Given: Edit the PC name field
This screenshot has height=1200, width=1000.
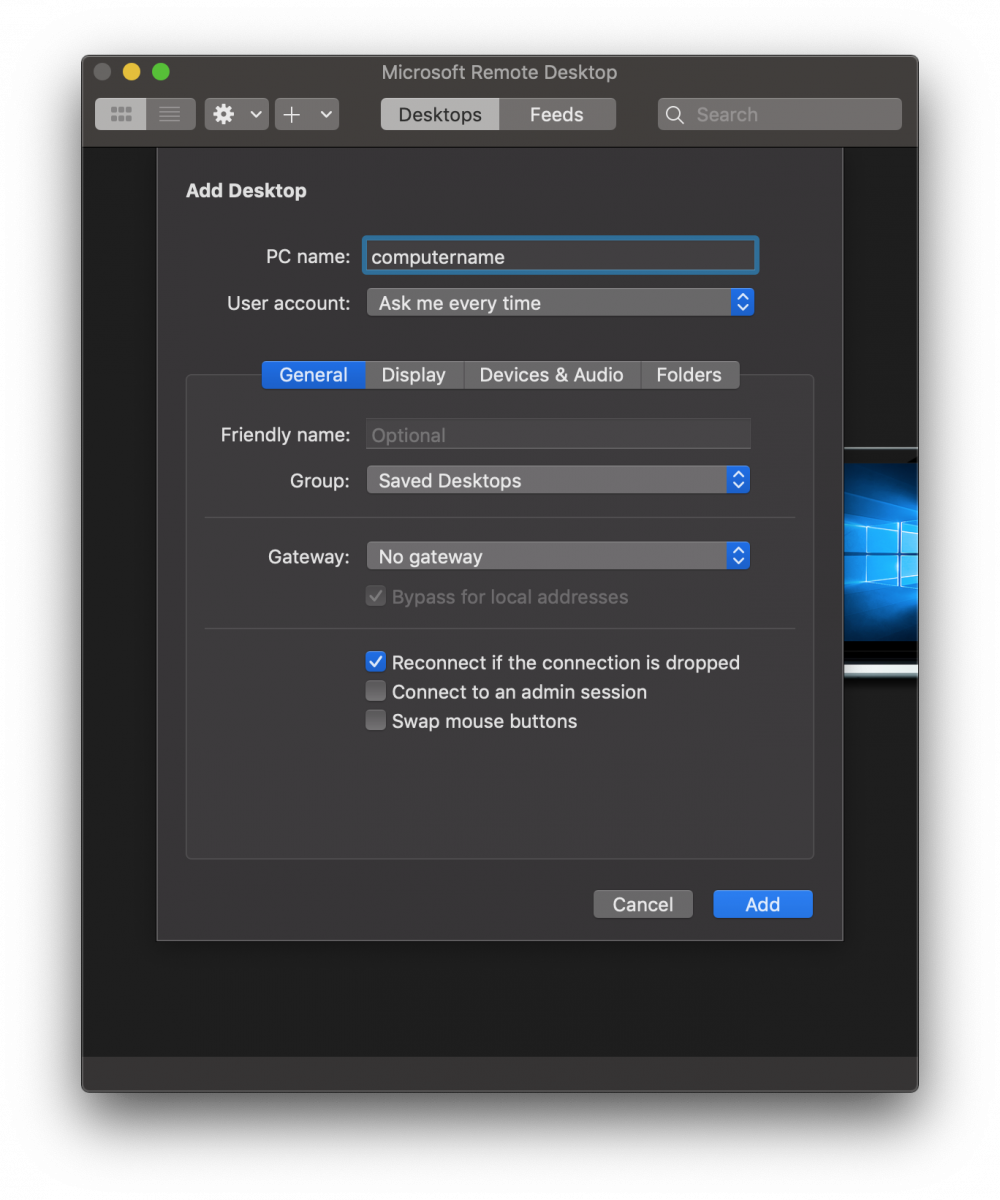Looking at the screenshot, I should 560,256.
